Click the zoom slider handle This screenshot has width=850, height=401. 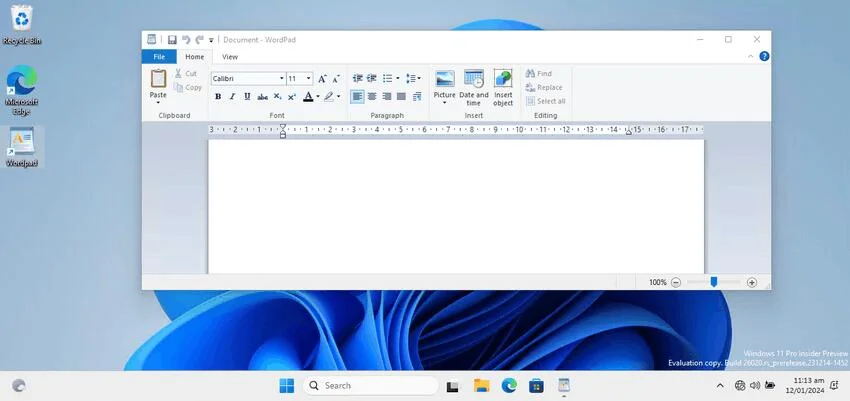click(x=714, y=283)
